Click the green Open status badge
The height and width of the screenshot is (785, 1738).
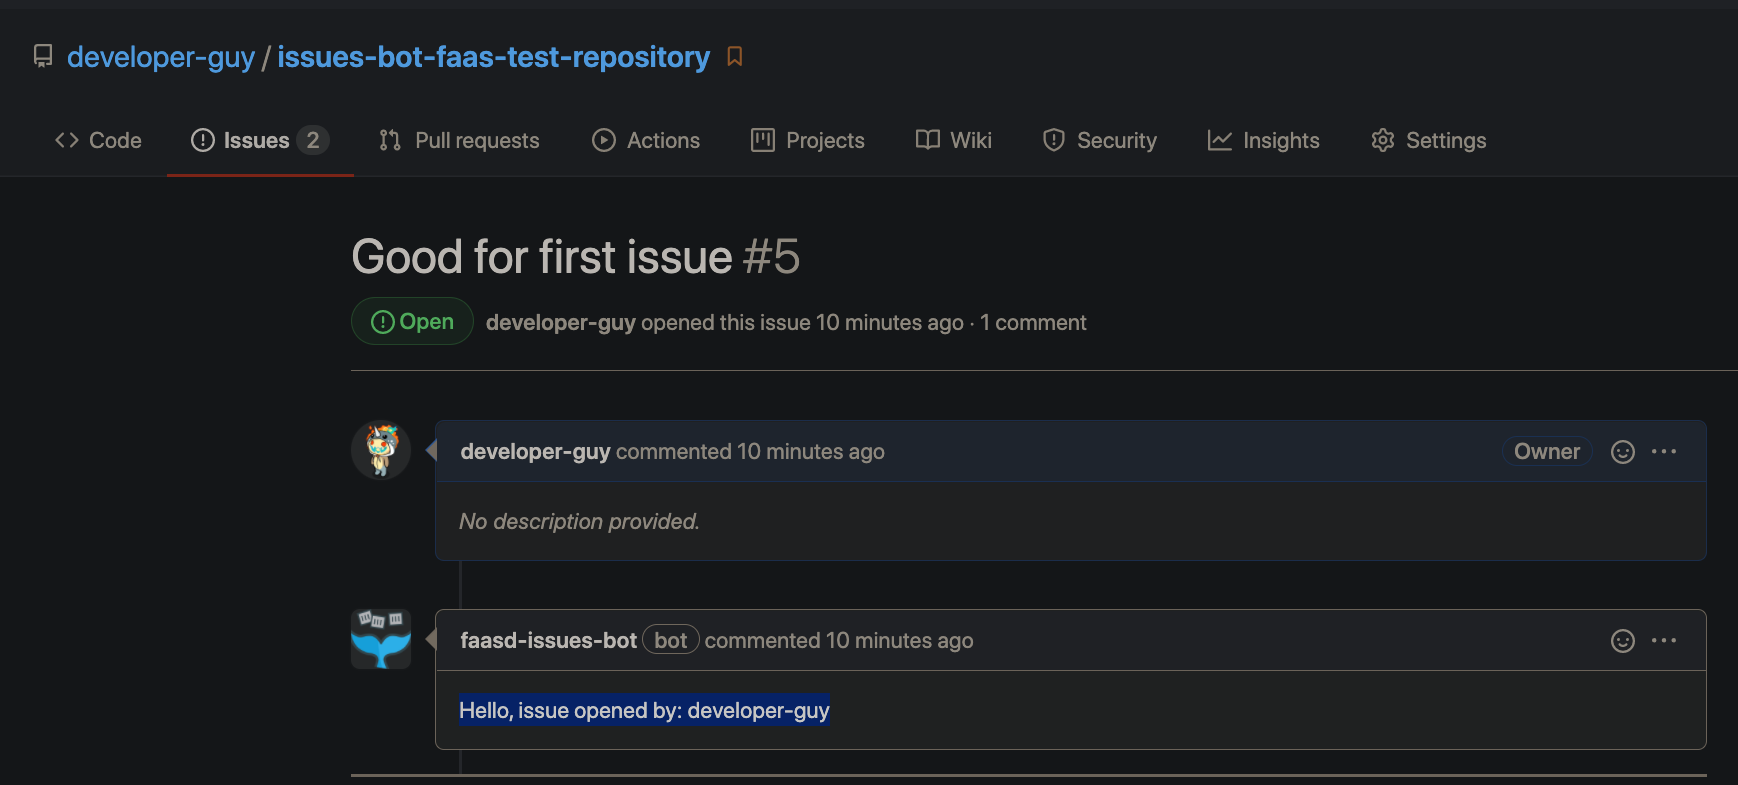[x=412, y=321]
